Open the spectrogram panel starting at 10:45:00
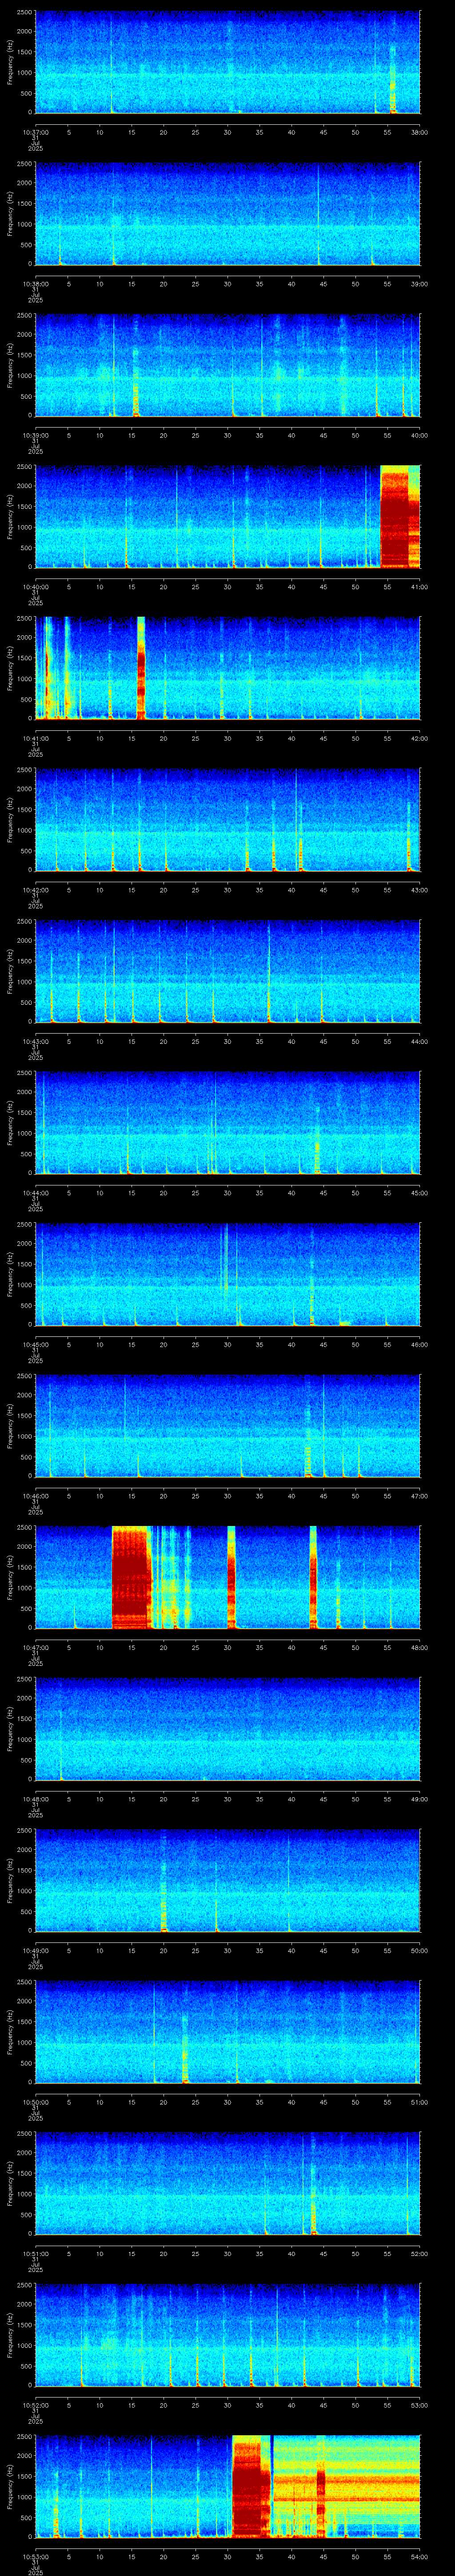The width and height of the screenshot is (455, 2576). tap(228, 1274)
